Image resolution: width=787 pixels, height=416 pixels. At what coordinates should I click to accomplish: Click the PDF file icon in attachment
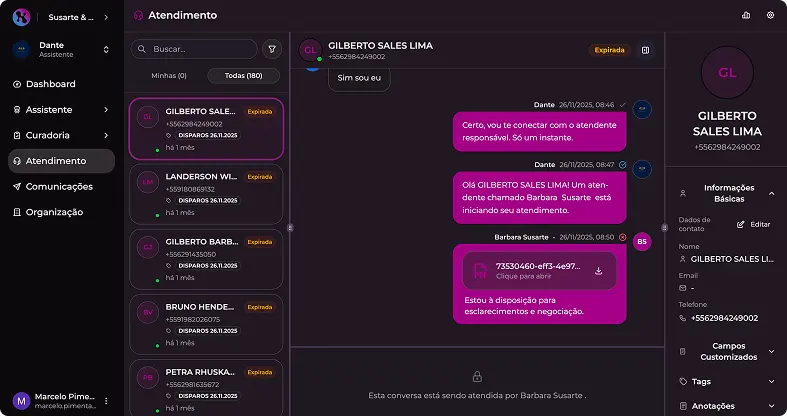(x=480, y=271)
